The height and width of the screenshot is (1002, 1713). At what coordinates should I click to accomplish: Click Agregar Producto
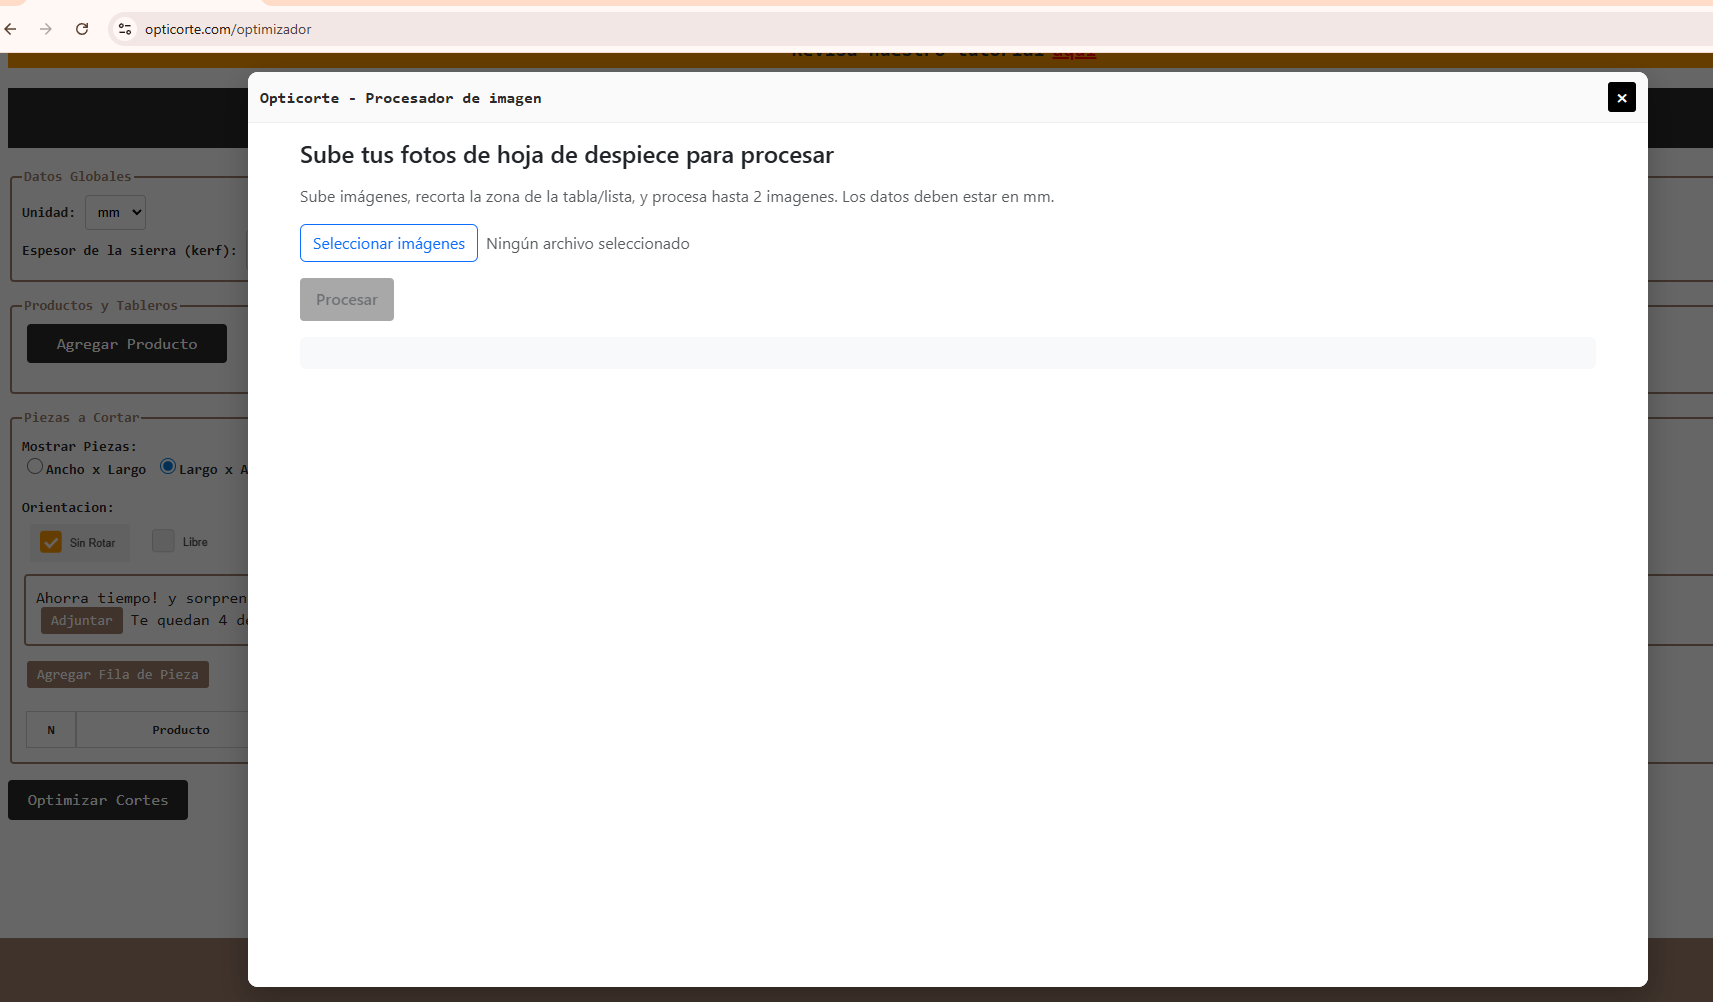click(127, 343)
